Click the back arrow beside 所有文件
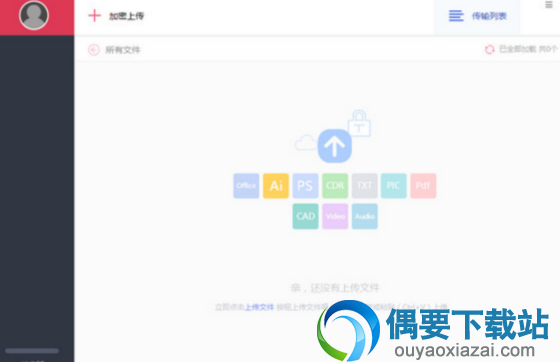This screenshot has width=560, height=362. 94,50
